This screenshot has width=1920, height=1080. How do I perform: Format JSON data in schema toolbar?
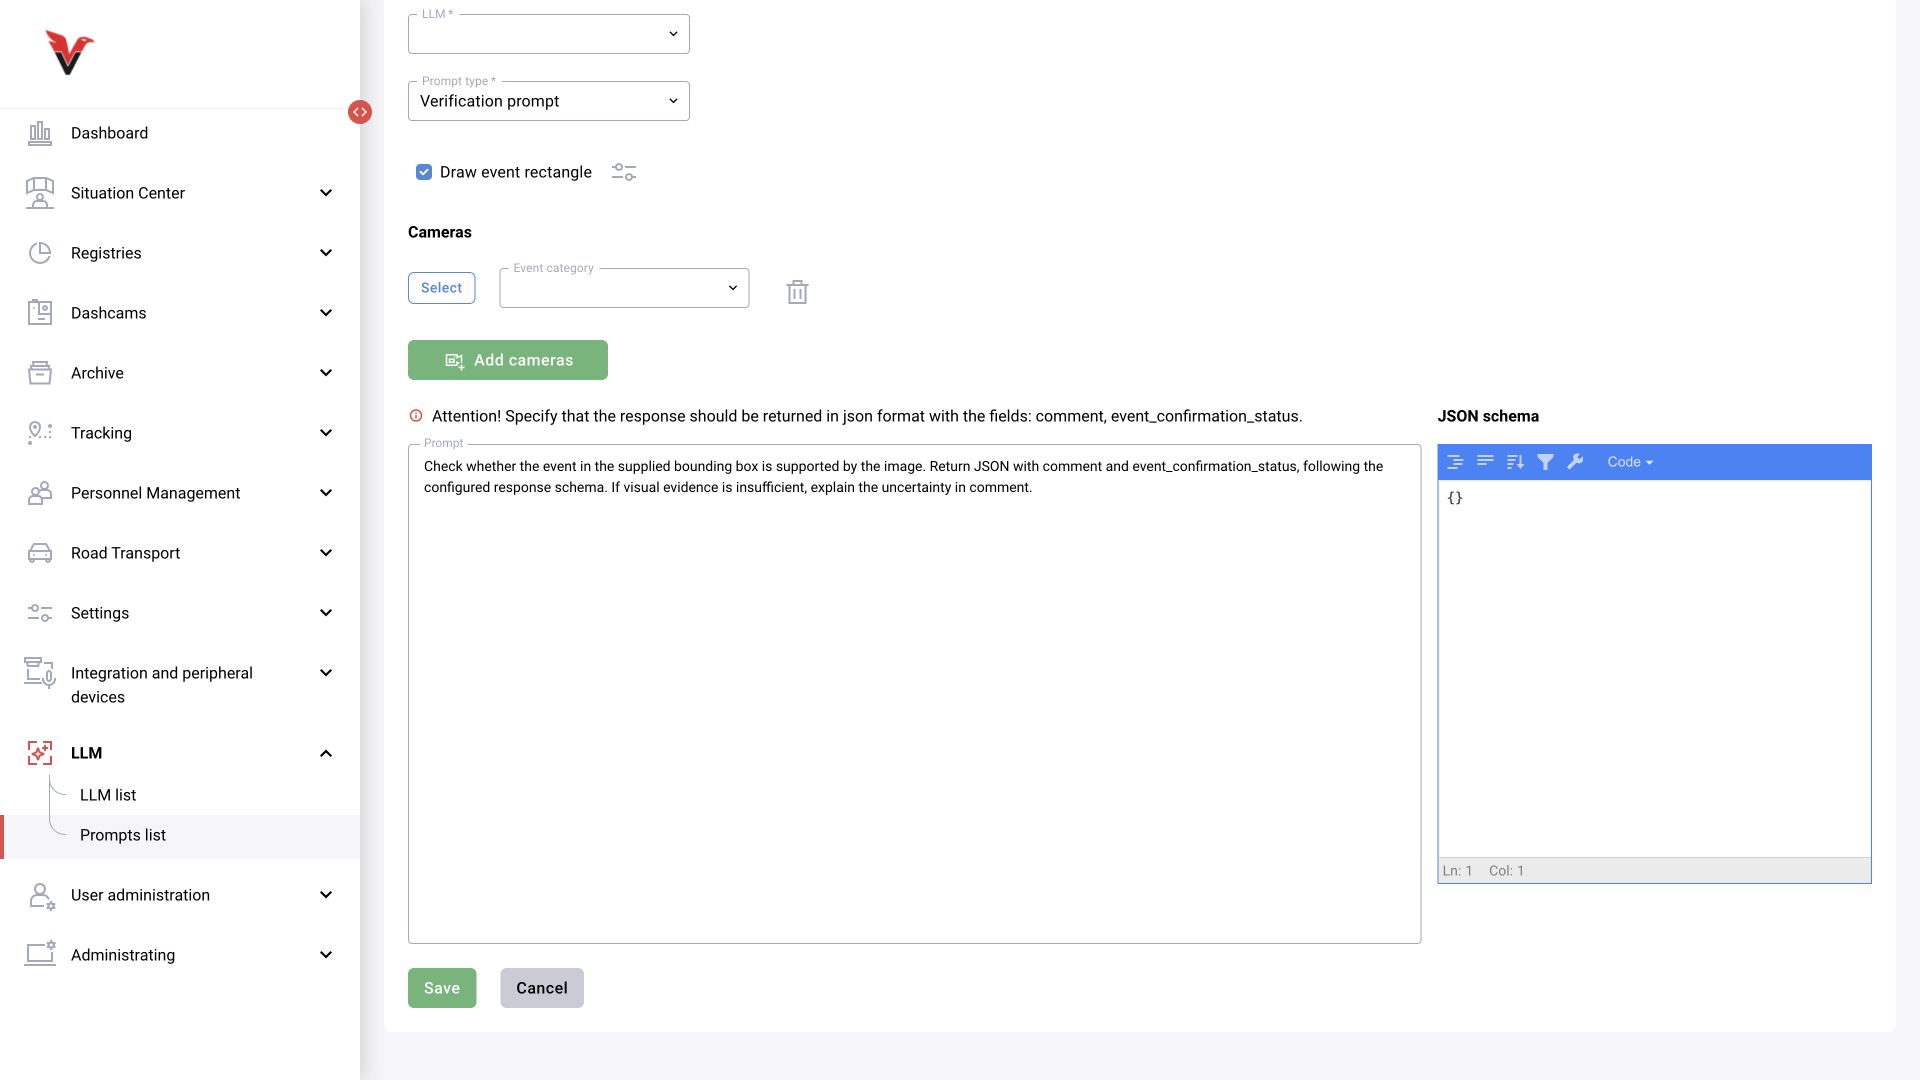click(x=1455, y=462)
